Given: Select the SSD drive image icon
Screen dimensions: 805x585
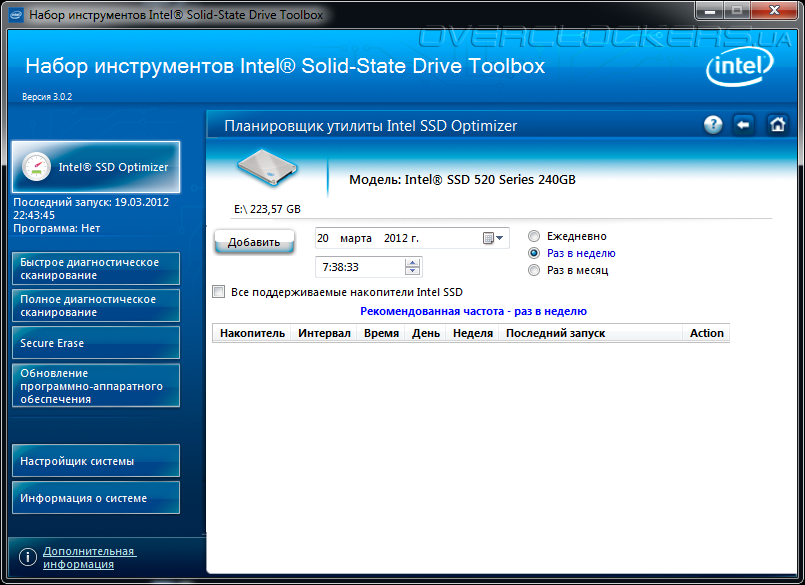Looking at the screenshot, I should 267,167.
